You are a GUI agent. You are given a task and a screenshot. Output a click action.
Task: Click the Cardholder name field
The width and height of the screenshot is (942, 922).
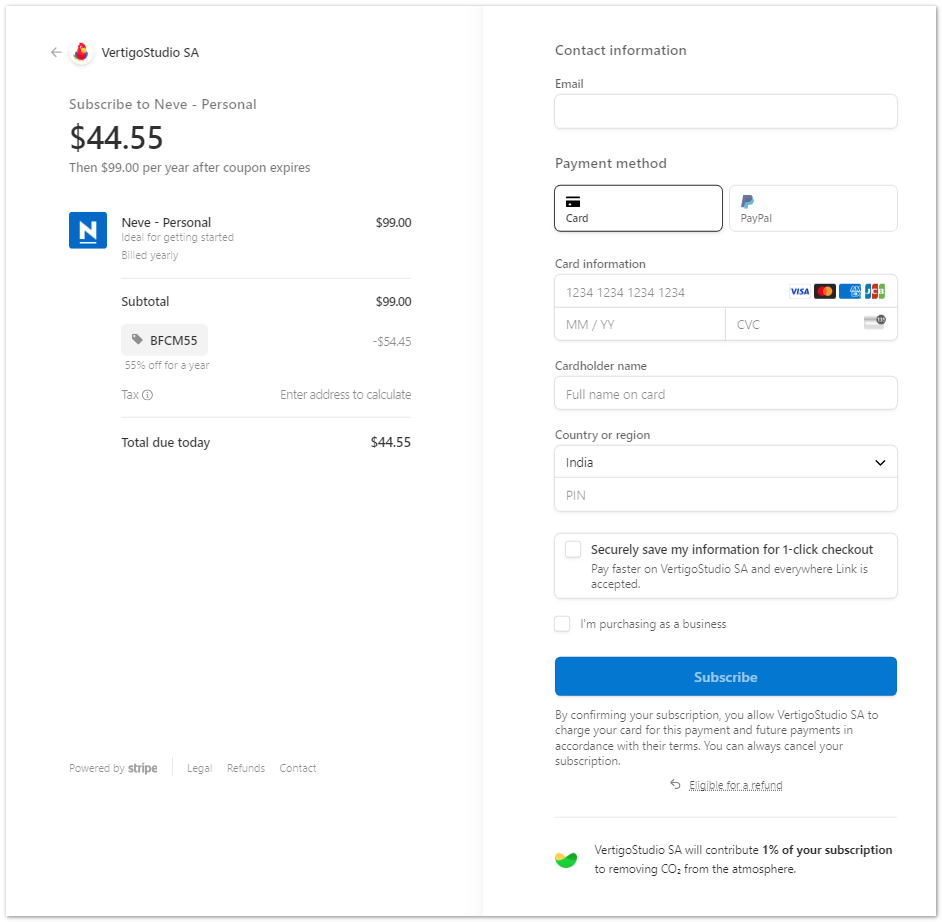click(725, 394)
